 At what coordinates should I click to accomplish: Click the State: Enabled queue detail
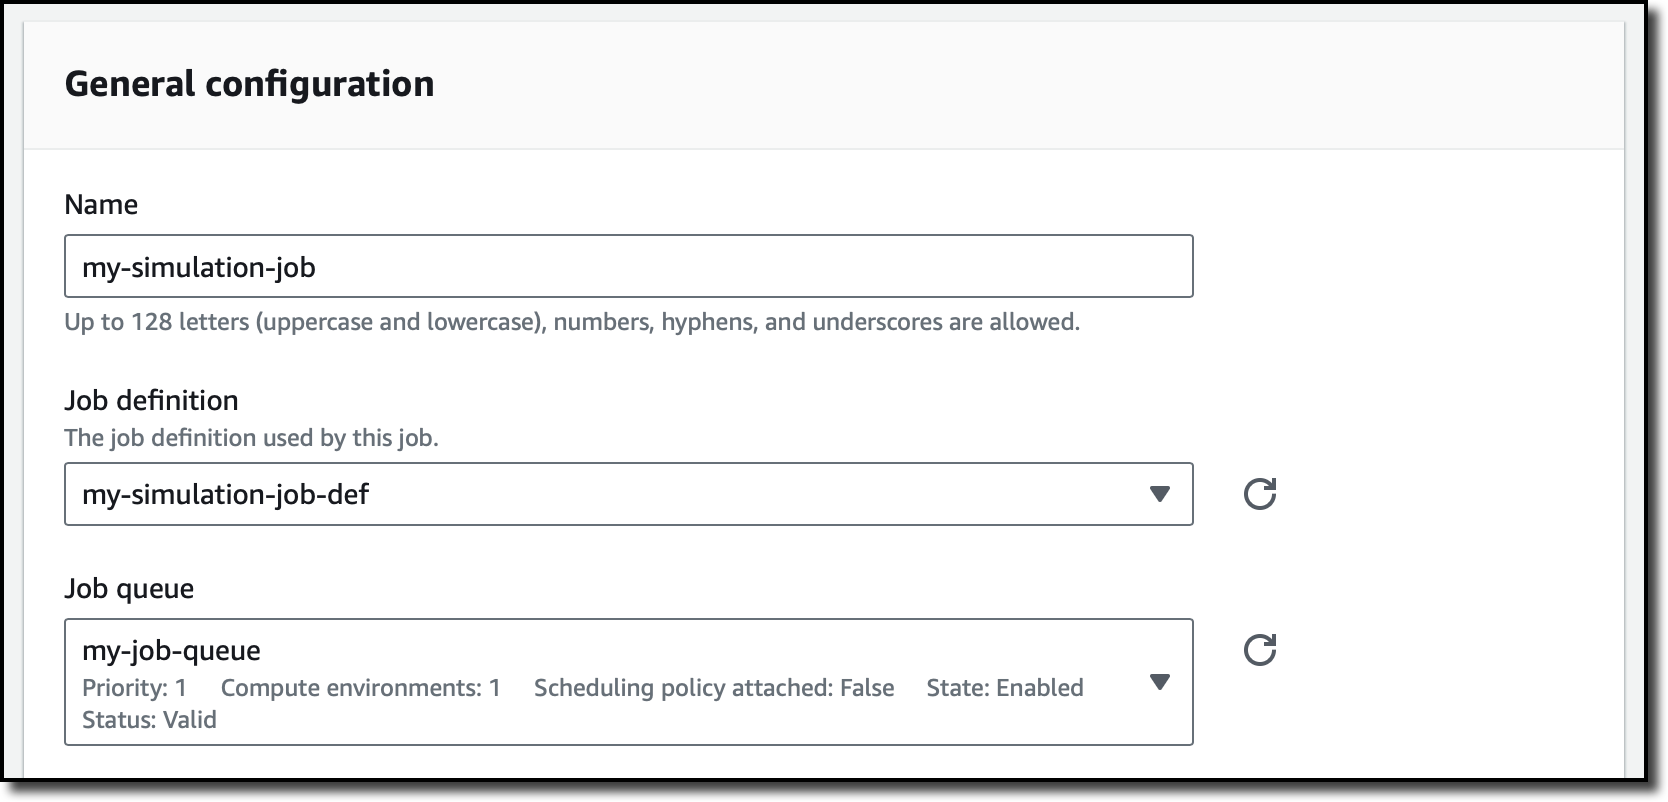[x=1004, y=688]
